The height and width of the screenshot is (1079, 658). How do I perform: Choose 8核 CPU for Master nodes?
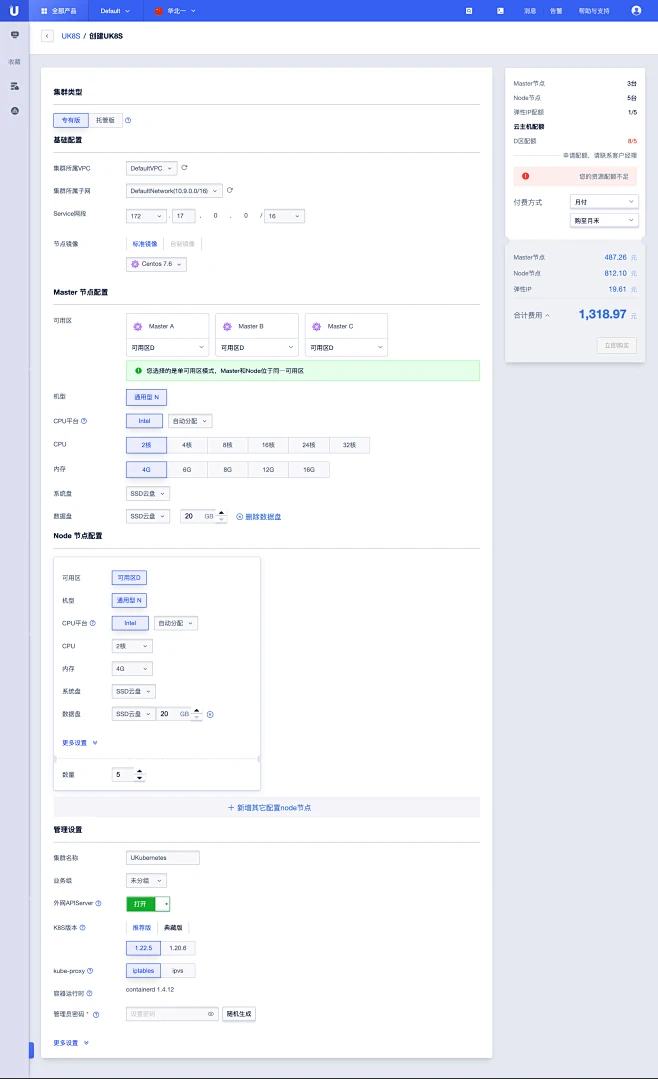pyautogui.click(x=227, y=445)
